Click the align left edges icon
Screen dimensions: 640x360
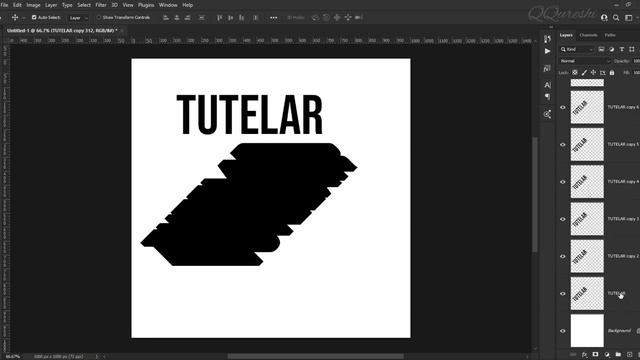point(166,18)
